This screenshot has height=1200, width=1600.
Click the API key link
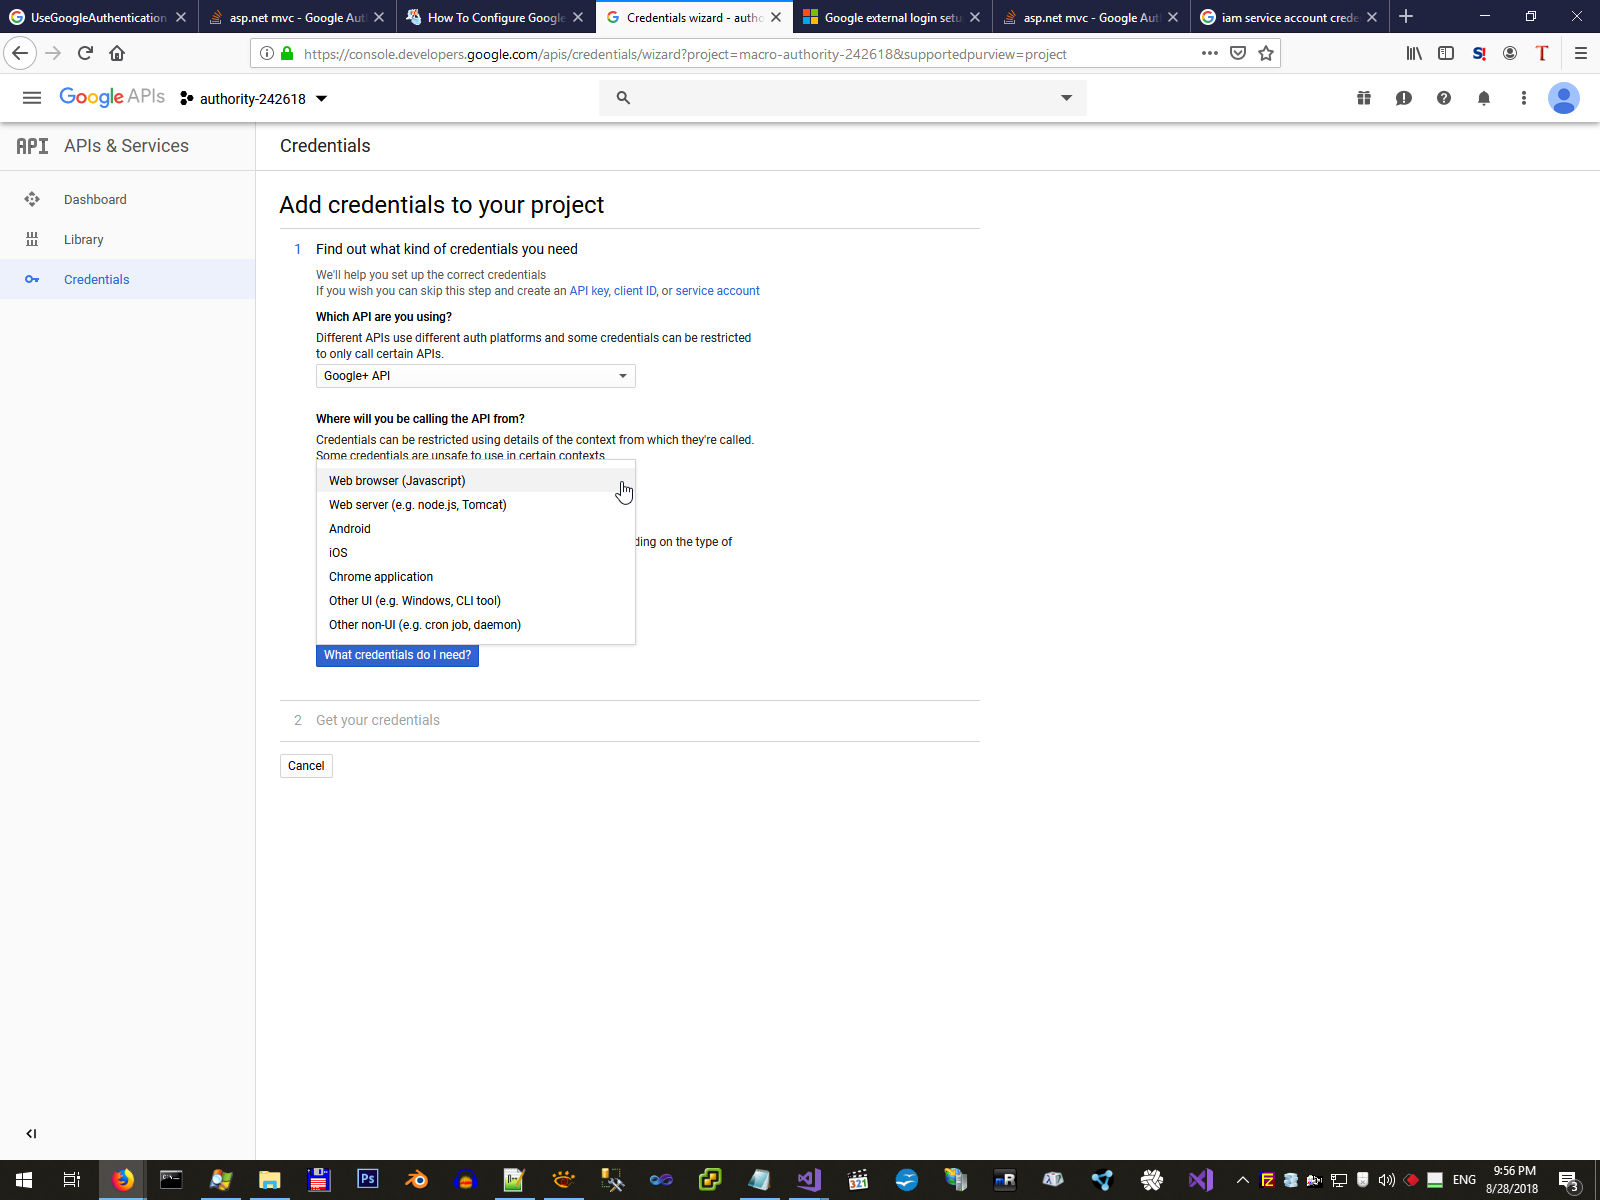pos(589,291)
